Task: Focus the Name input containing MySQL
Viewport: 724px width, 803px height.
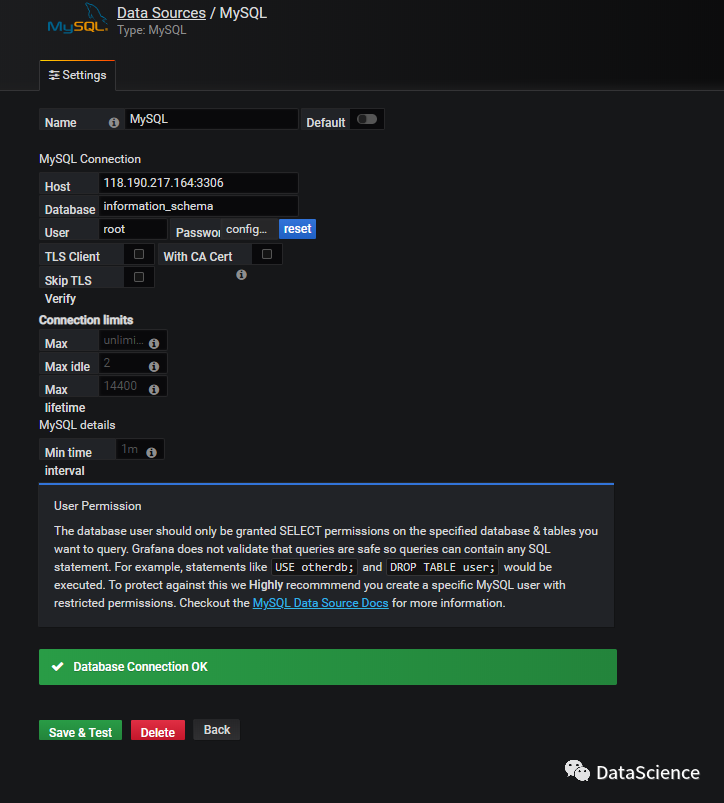Action: click(211, 119)
